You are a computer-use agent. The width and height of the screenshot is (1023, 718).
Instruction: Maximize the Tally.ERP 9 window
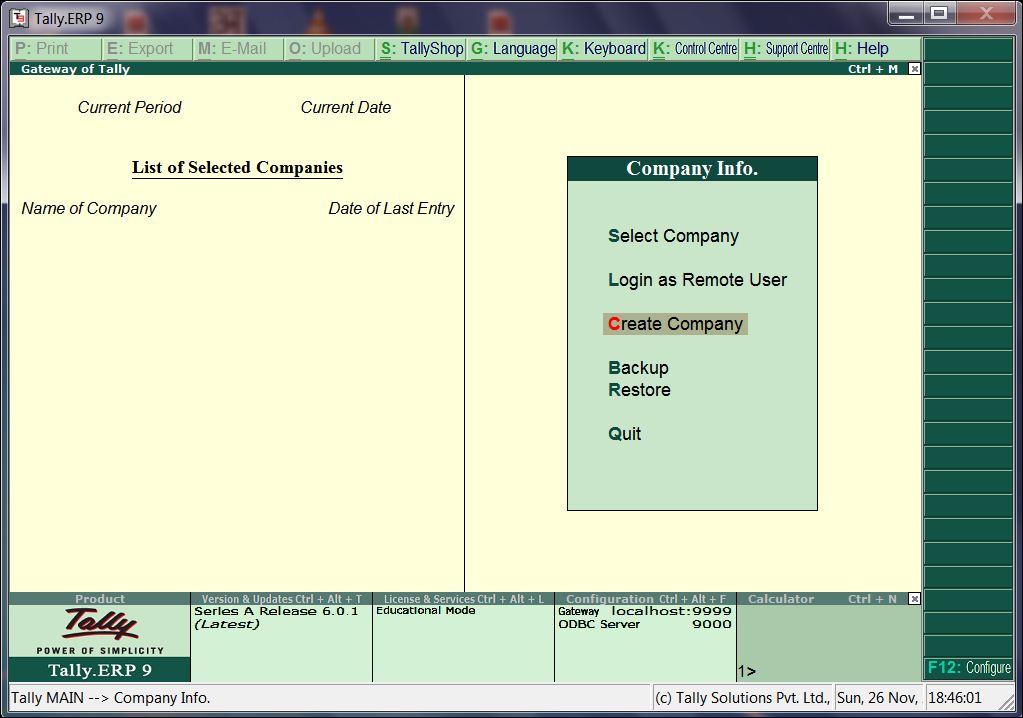[x=939, y=14]
